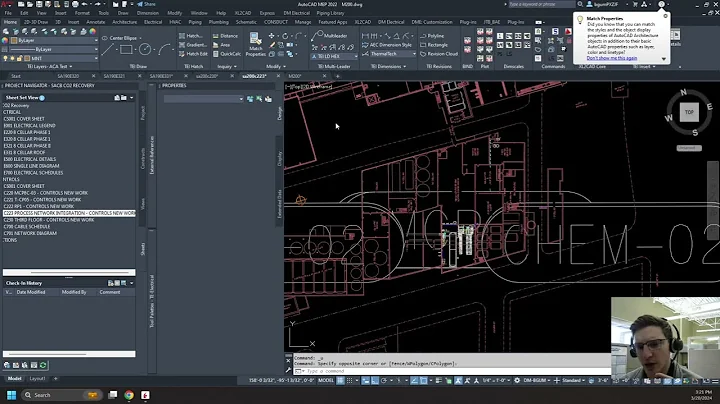Expand the TEI Layers - ACA Test panel

pyautogui.click(x=49, y=67)
